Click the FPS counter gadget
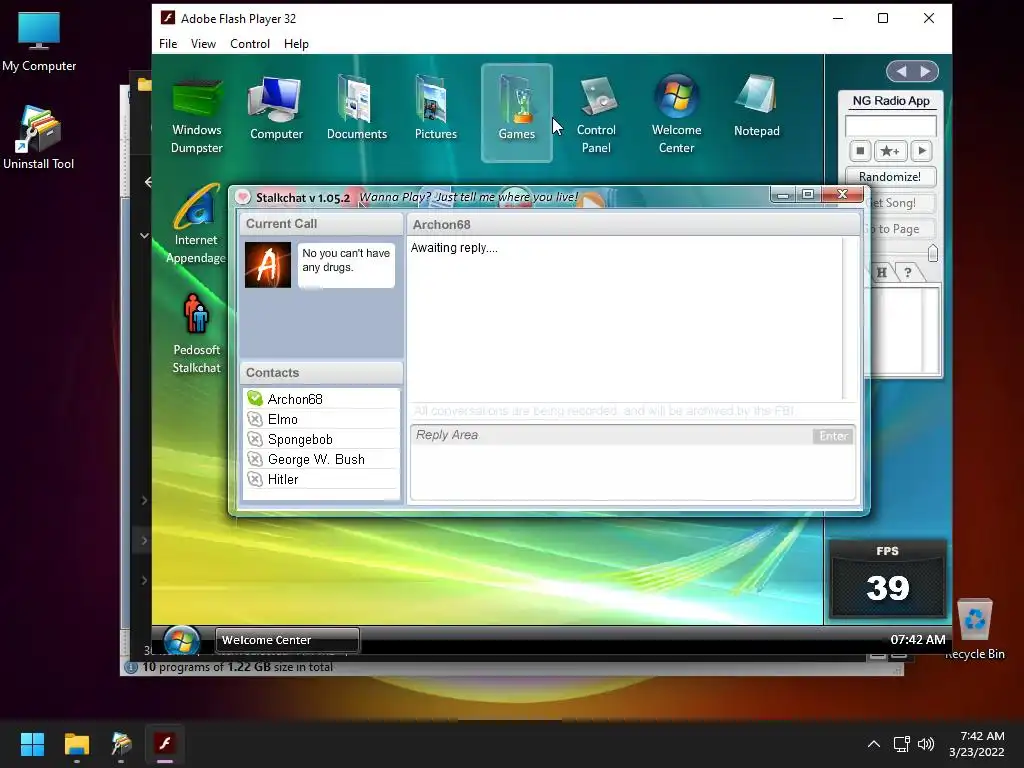 [888, 579]
